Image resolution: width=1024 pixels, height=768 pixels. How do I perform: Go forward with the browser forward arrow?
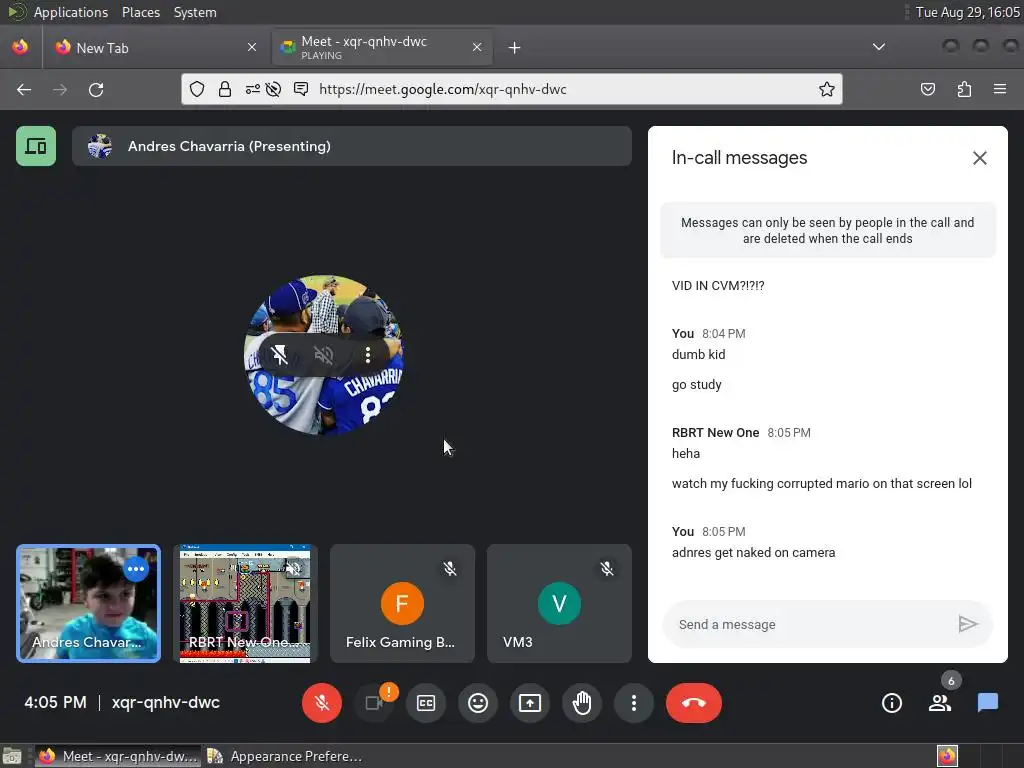click(x=60, y=89)
